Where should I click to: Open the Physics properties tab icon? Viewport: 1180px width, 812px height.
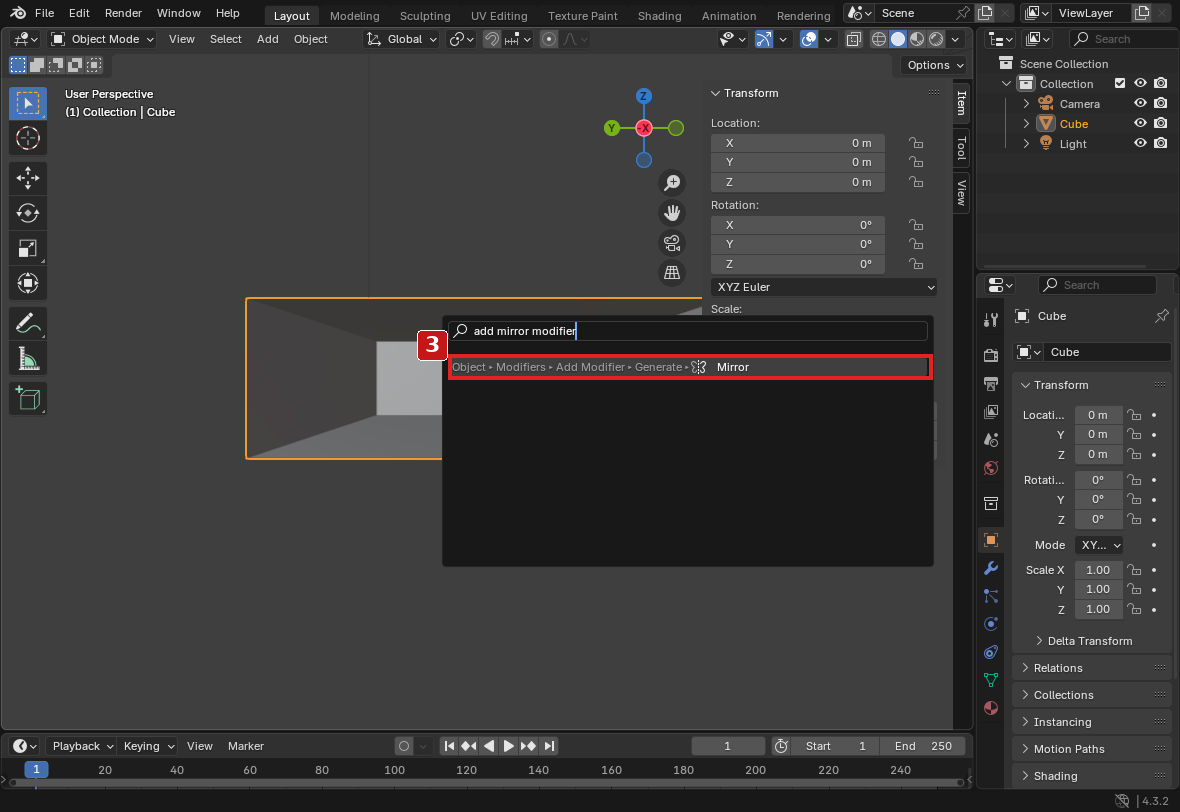(x=991, y=624)
